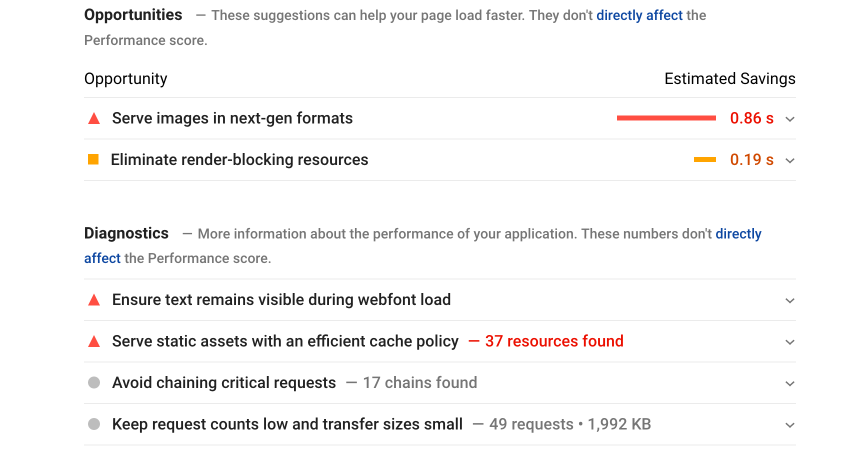Expand Keep request counts low chevron
This screenshot has height=462, width=856.
(789, 425)
